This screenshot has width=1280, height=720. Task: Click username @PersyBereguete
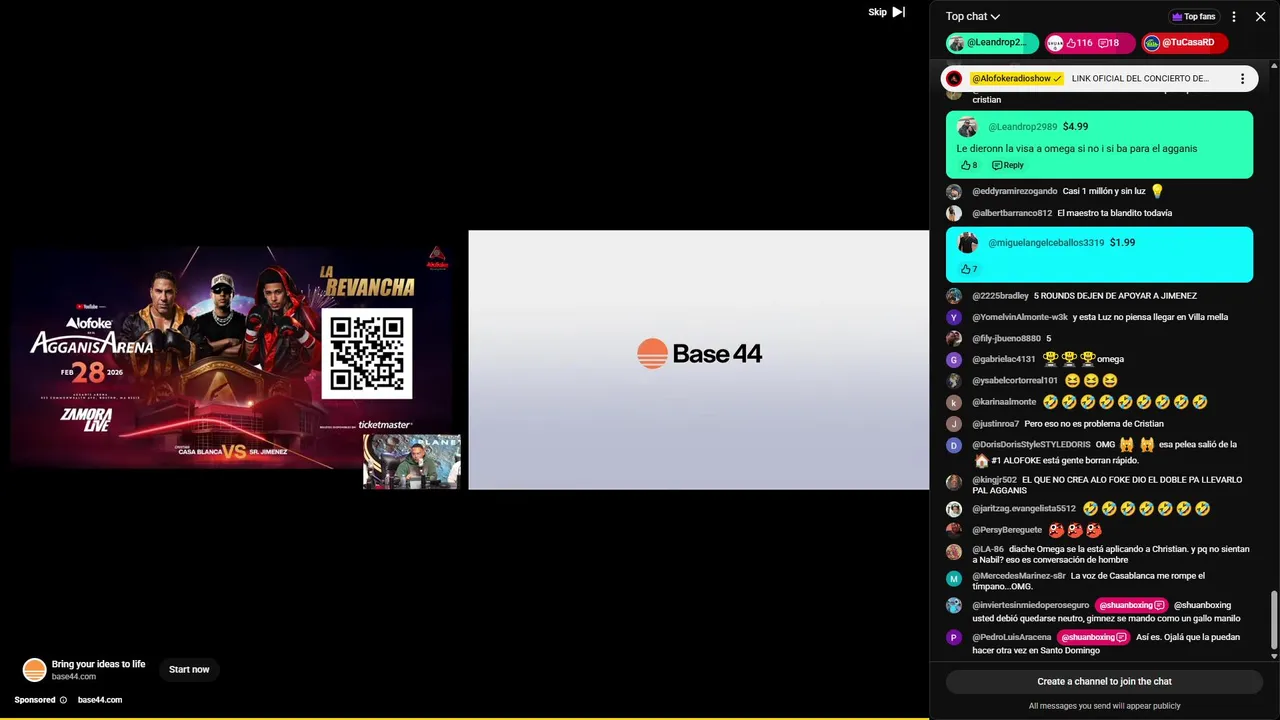click(1007, 530)
